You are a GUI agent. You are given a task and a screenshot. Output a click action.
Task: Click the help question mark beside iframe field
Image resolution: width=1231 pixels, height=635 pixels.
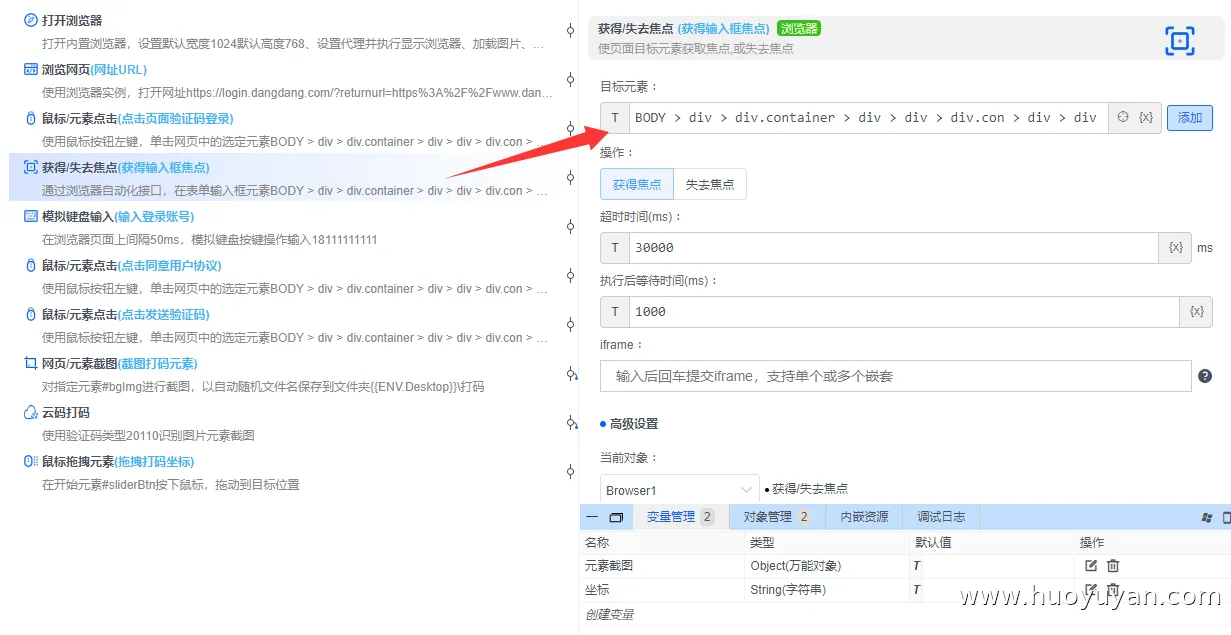click(1205, 376)
